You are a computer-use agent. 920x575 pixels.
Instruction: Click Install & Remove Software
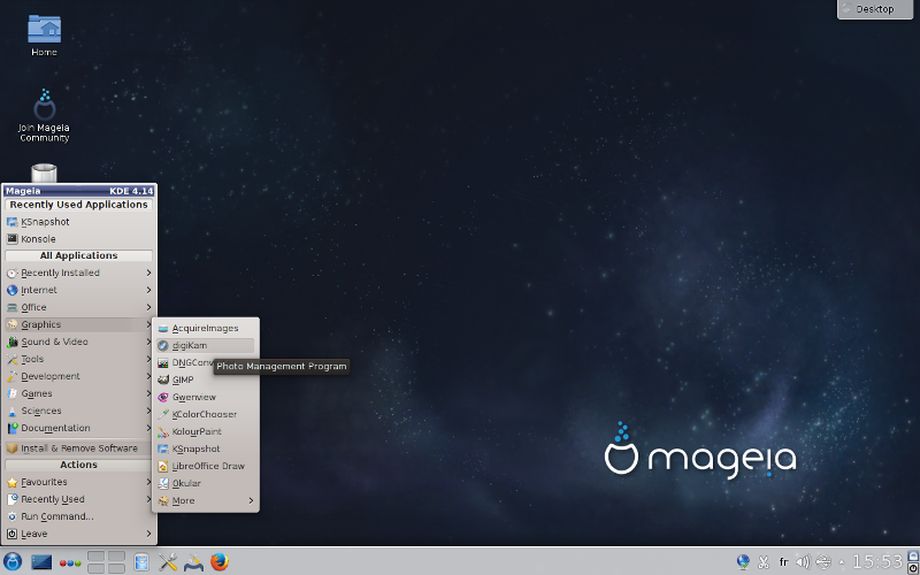pyautogui.click(x=78, y=448)
